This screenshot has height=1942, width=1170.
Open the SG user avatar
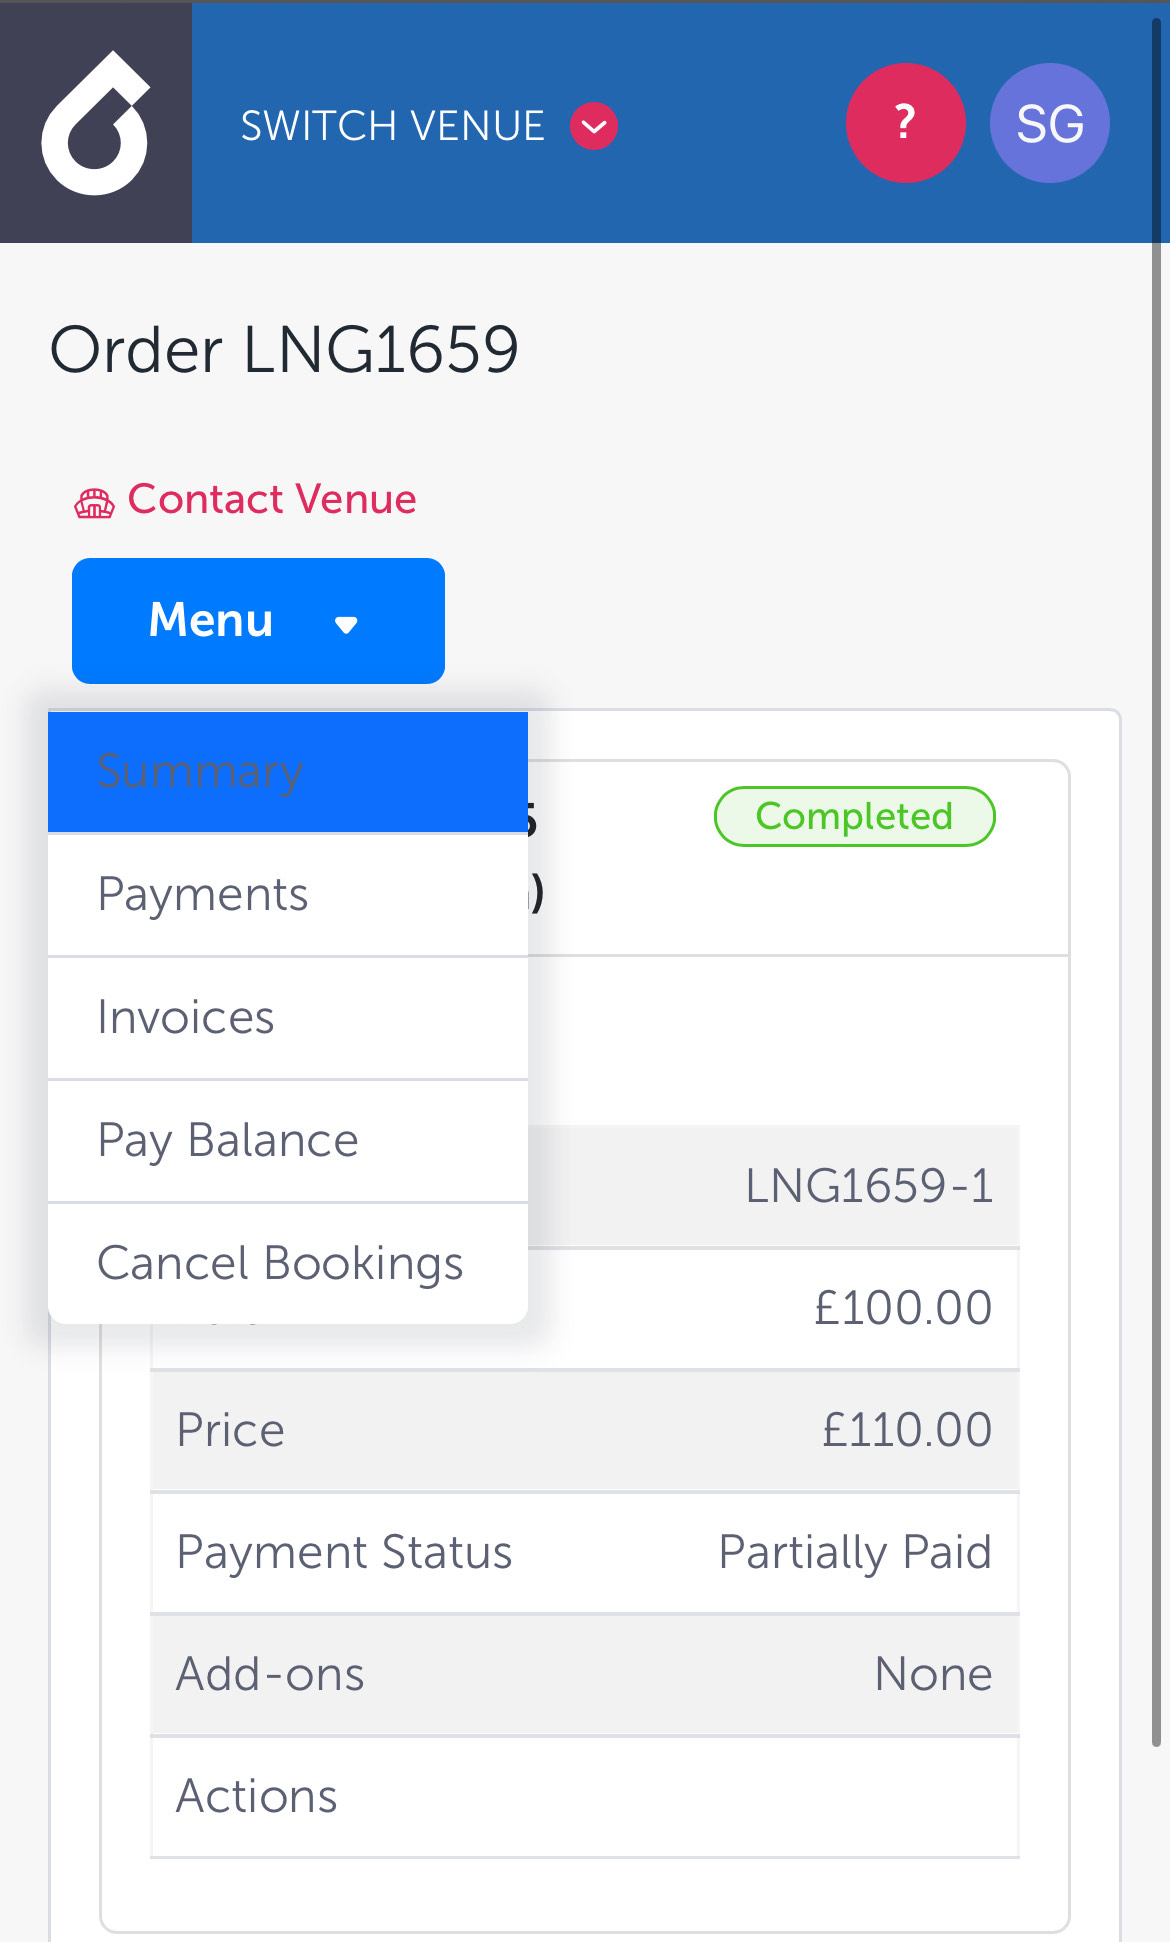[x=1049, y=123]
